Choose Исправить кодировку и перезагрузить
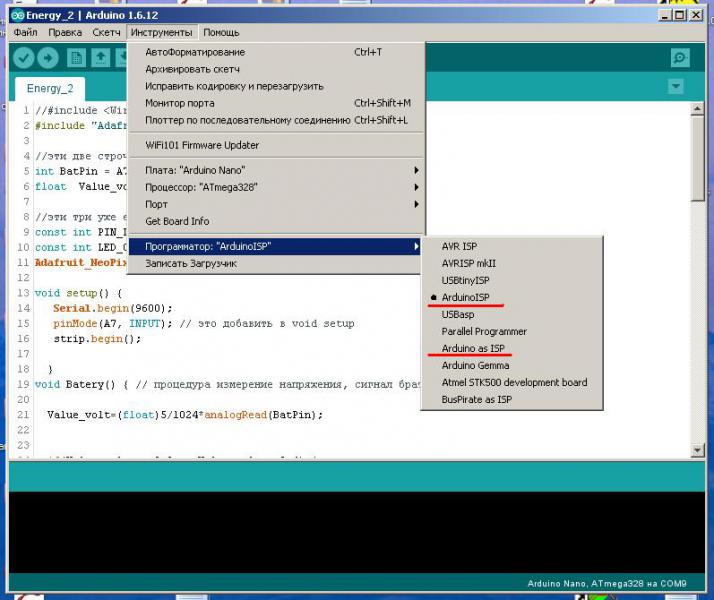The image size is (714, 600). click(276, 86)
